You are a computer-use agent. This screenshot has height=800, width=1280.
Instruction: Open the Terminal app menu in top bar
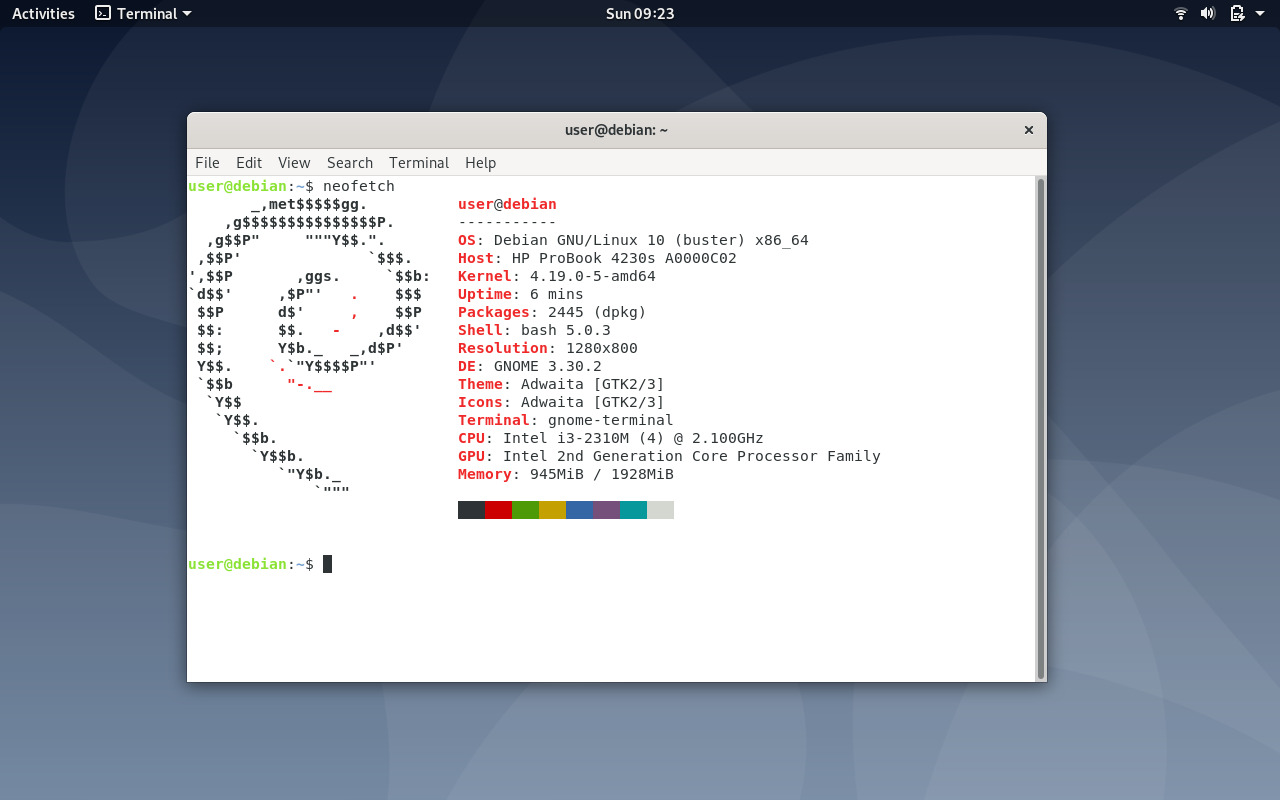143,13
